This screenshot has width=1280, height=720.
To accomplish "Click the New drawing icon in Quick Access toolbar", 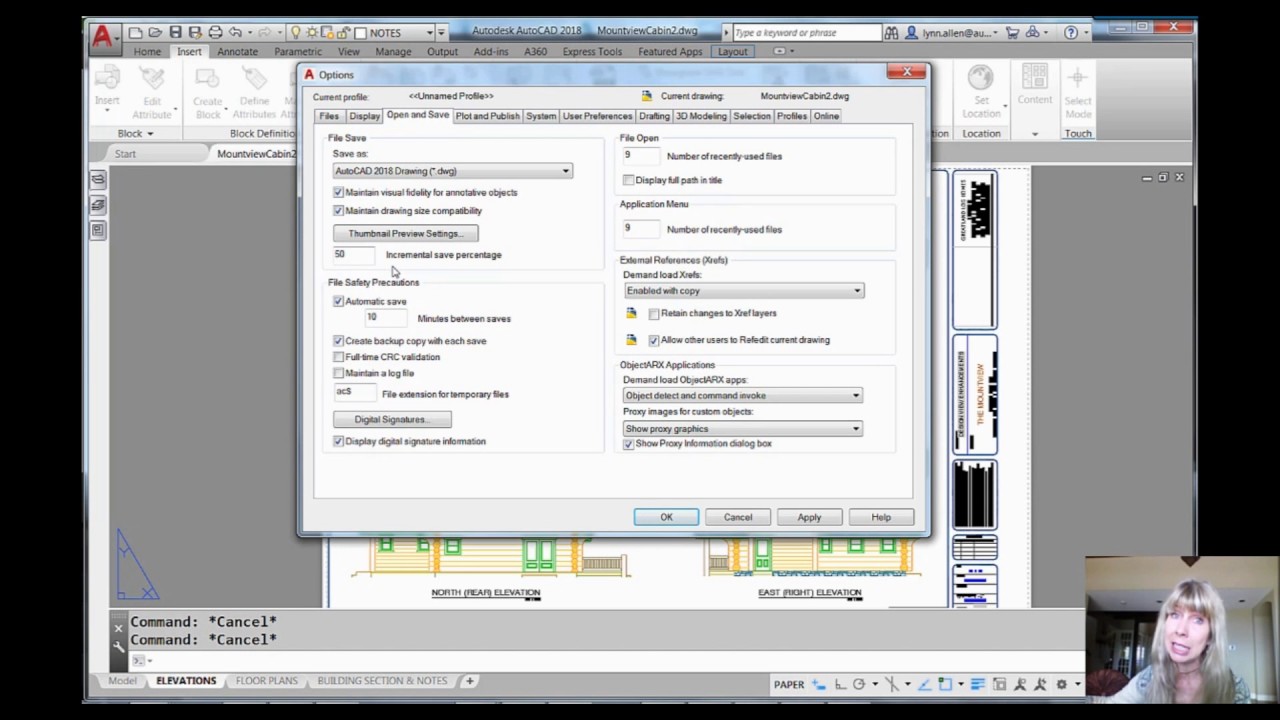I will (136, 32).
